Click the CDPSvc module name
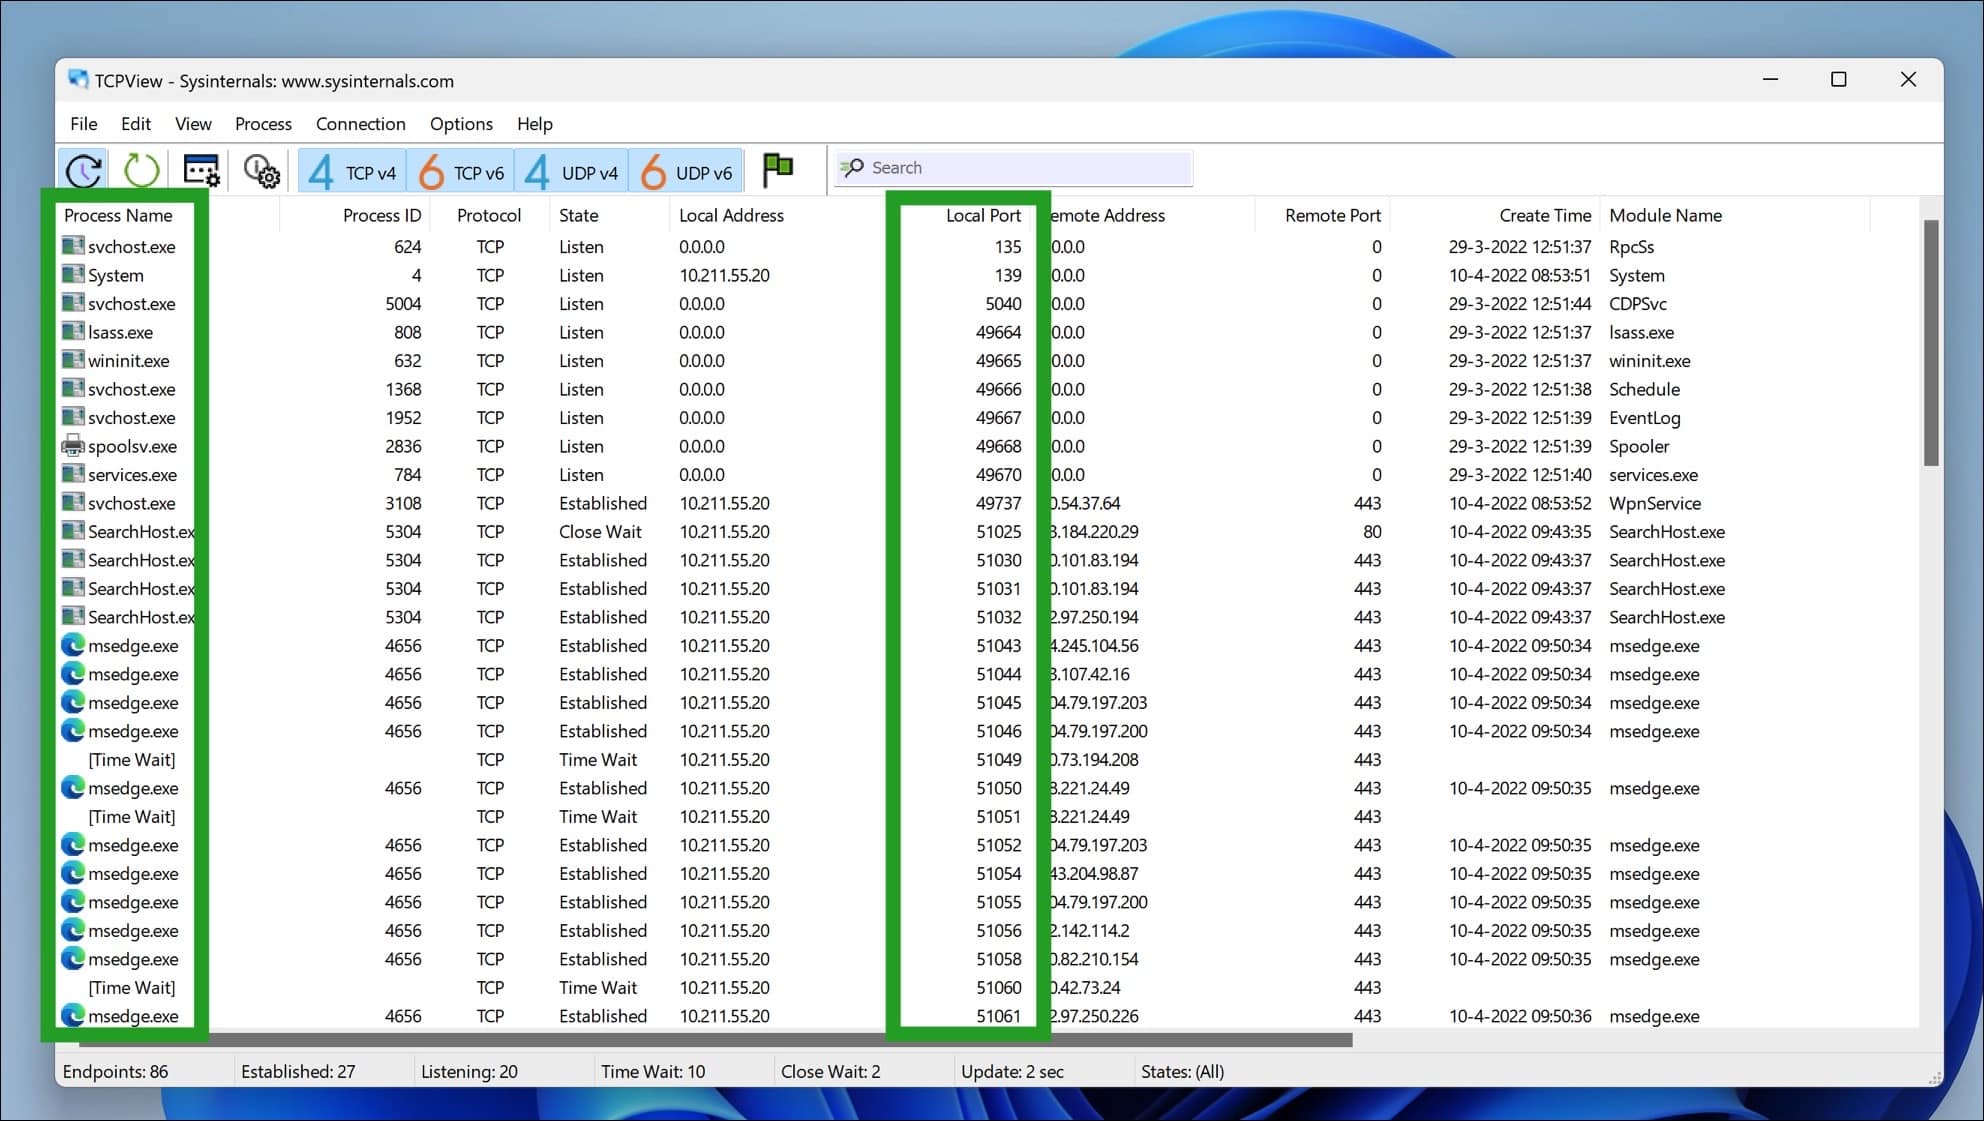This screenshot has width=1984, height=1121. tap(1637, 304)
